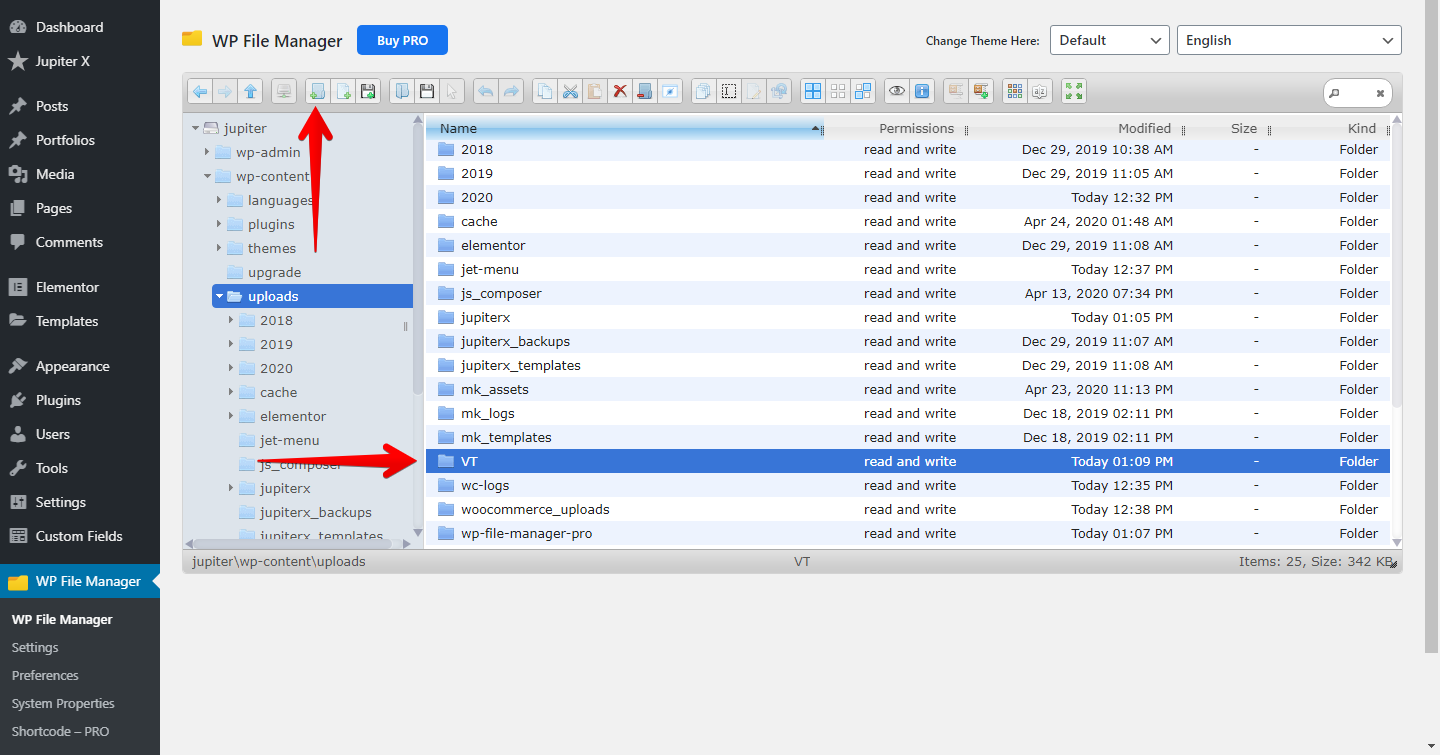Image resolution: width=1440 pixels, height=755 pixels.
Task: Click the copy icon in toolbar
Action: point(545,91)
